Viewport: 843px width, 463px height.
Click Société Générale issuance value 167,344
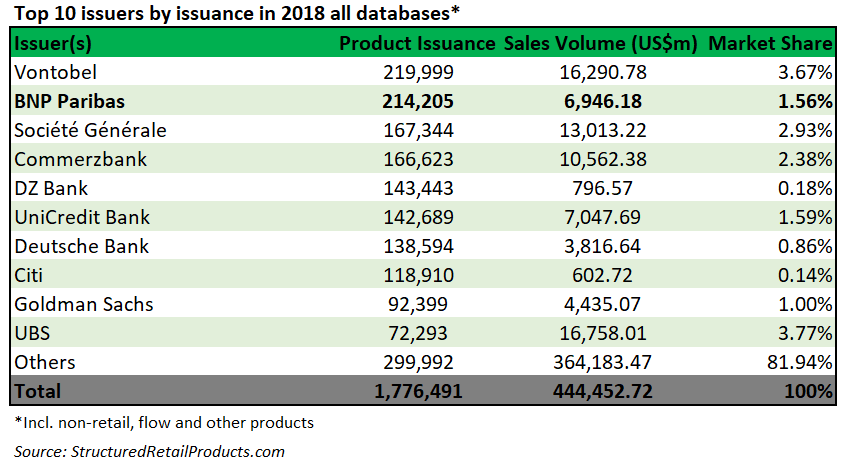[418, 131]
